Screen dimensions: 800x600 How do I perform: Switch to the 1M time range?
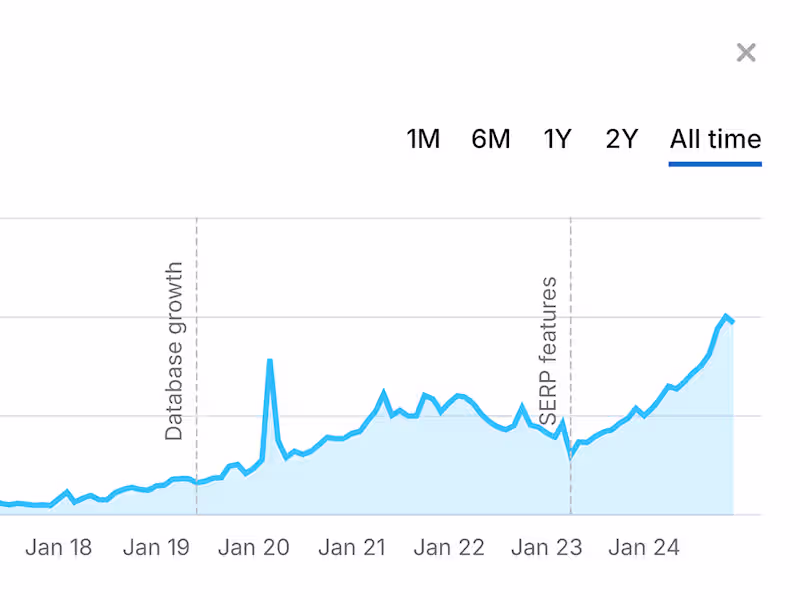(x=423, y=139)
